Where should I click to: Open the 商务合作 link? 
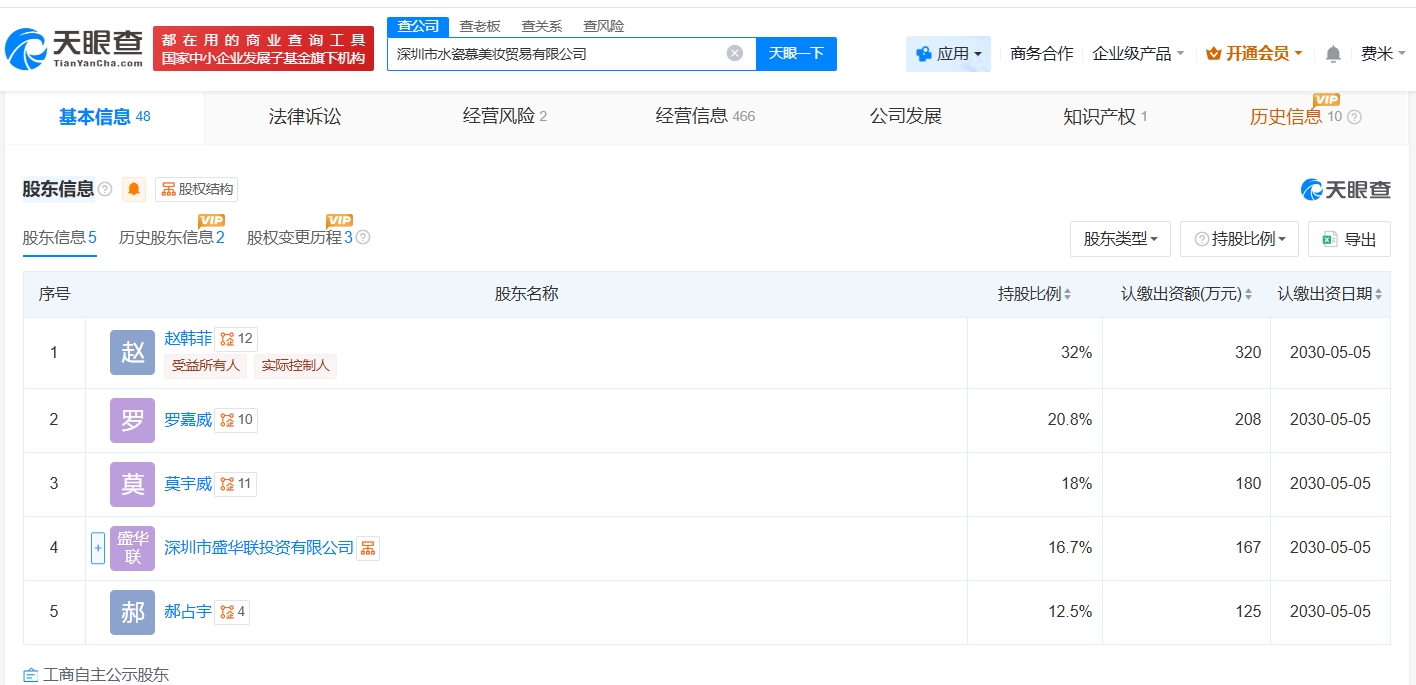pyautogui.click(x=1042, y=54)
